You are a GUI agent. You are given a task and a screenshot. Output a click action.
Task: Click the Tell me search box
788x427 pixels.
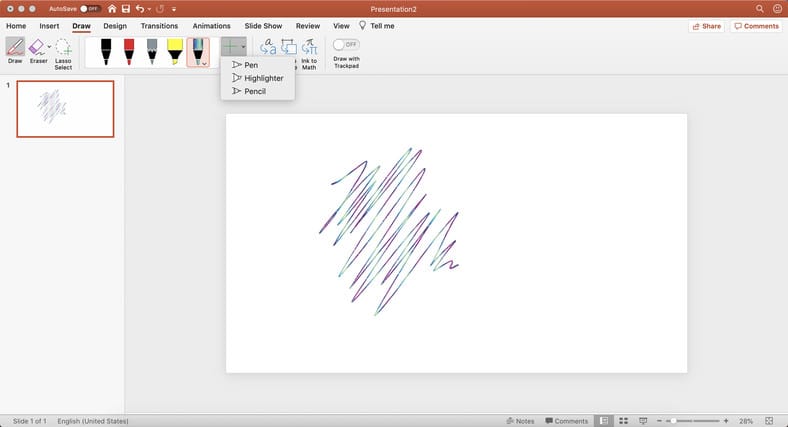(x=377, y=26)
